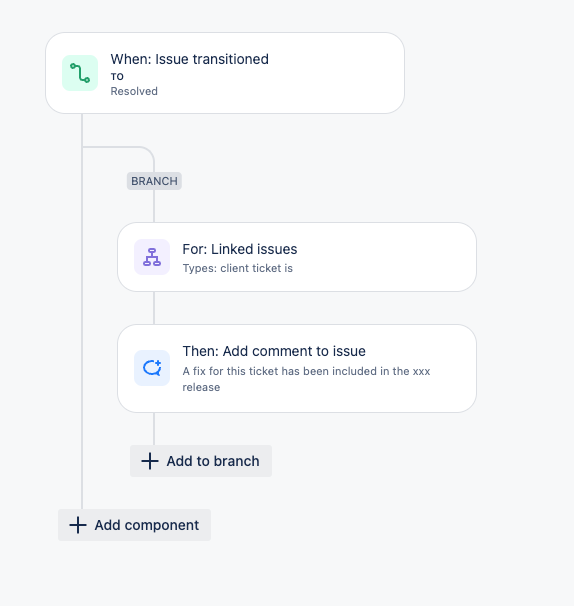Click the "TO" label in the trigger card
Viewport: 574px width, 606px height.
pos(117,77)
